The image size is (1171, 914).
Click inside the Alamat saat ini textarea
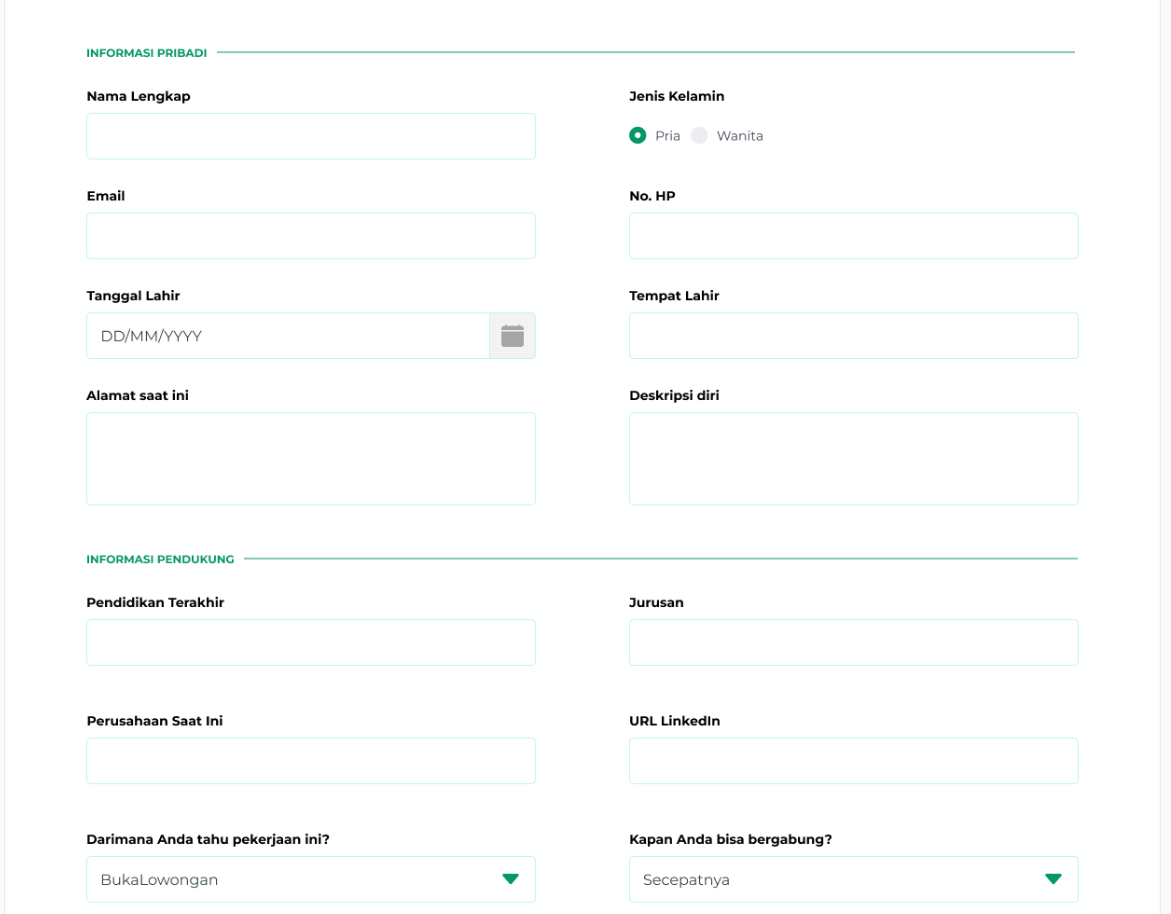coord(310,458)
